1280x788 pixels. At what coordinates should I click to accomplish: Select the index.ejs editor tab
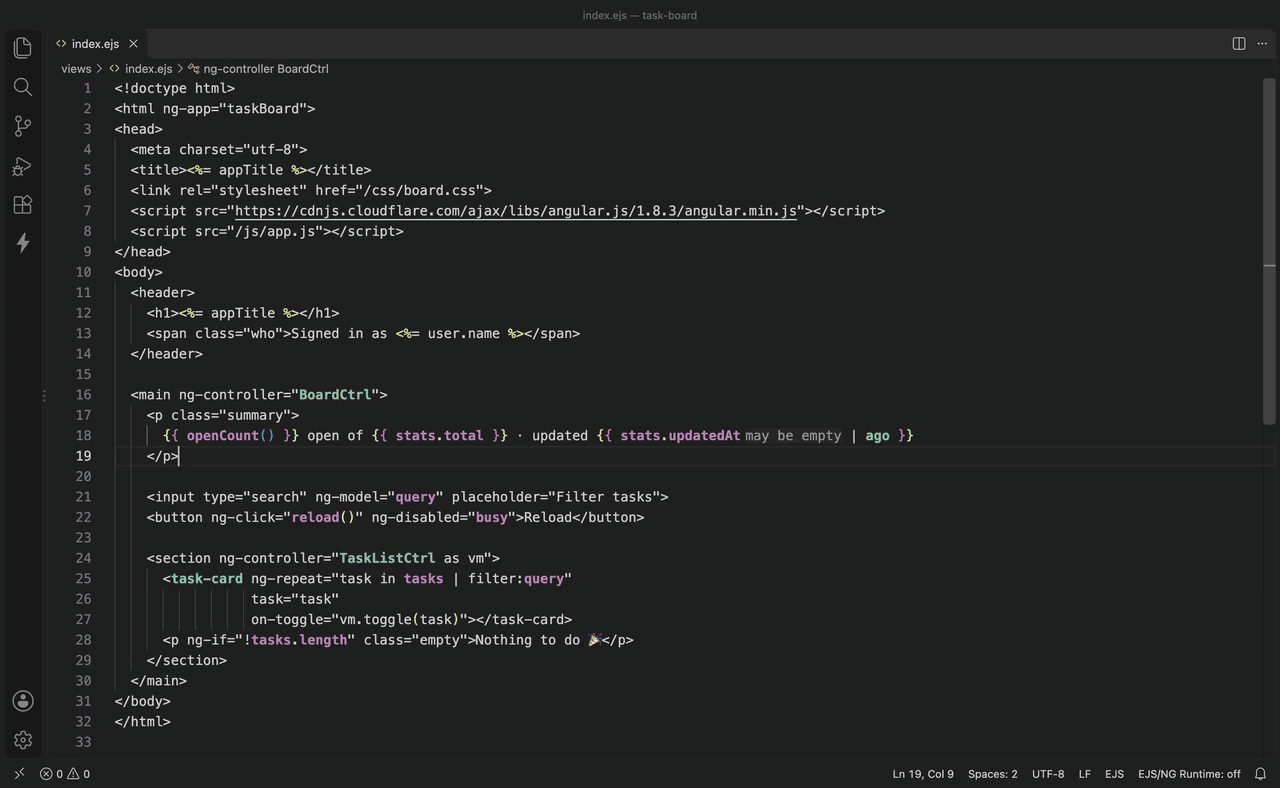click(x=96, y=44)
